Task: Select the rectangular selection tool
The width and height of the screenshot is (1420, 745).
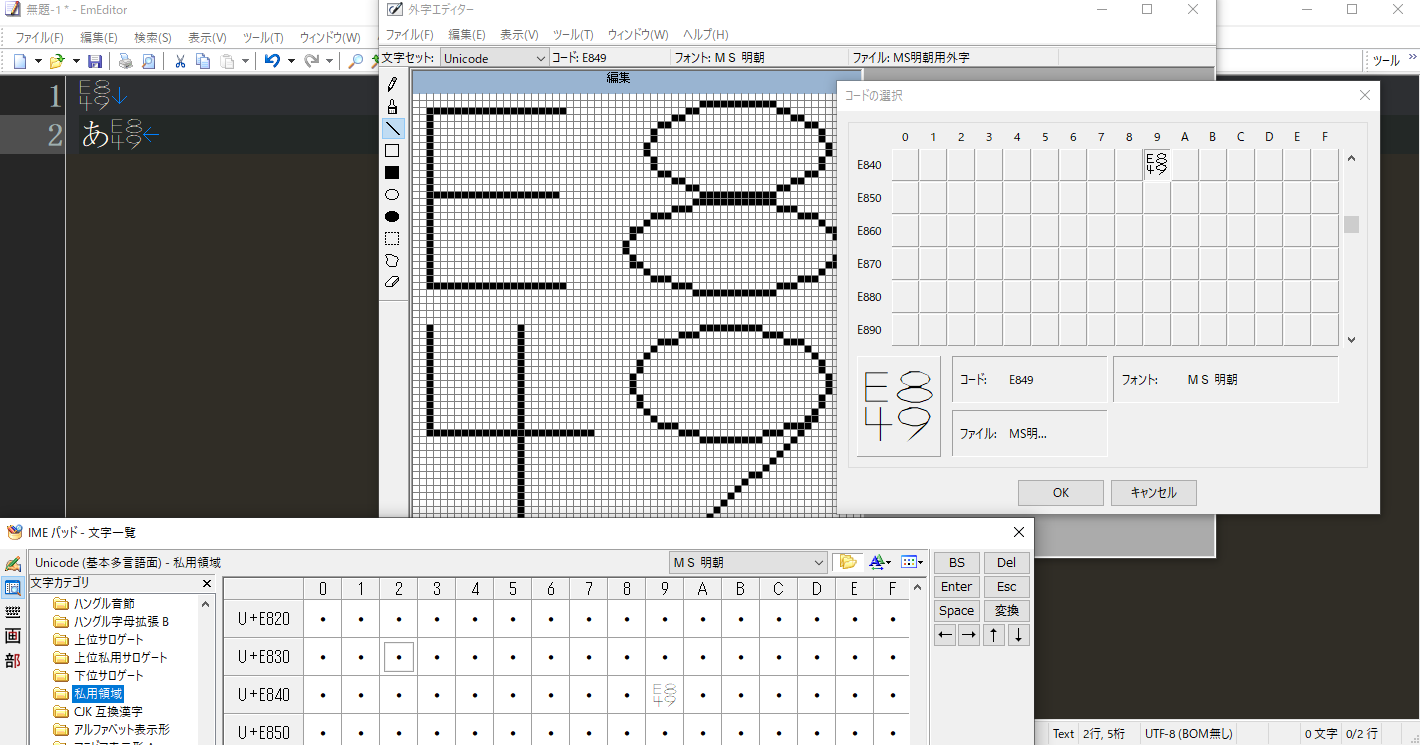Action: coord(392,238)
